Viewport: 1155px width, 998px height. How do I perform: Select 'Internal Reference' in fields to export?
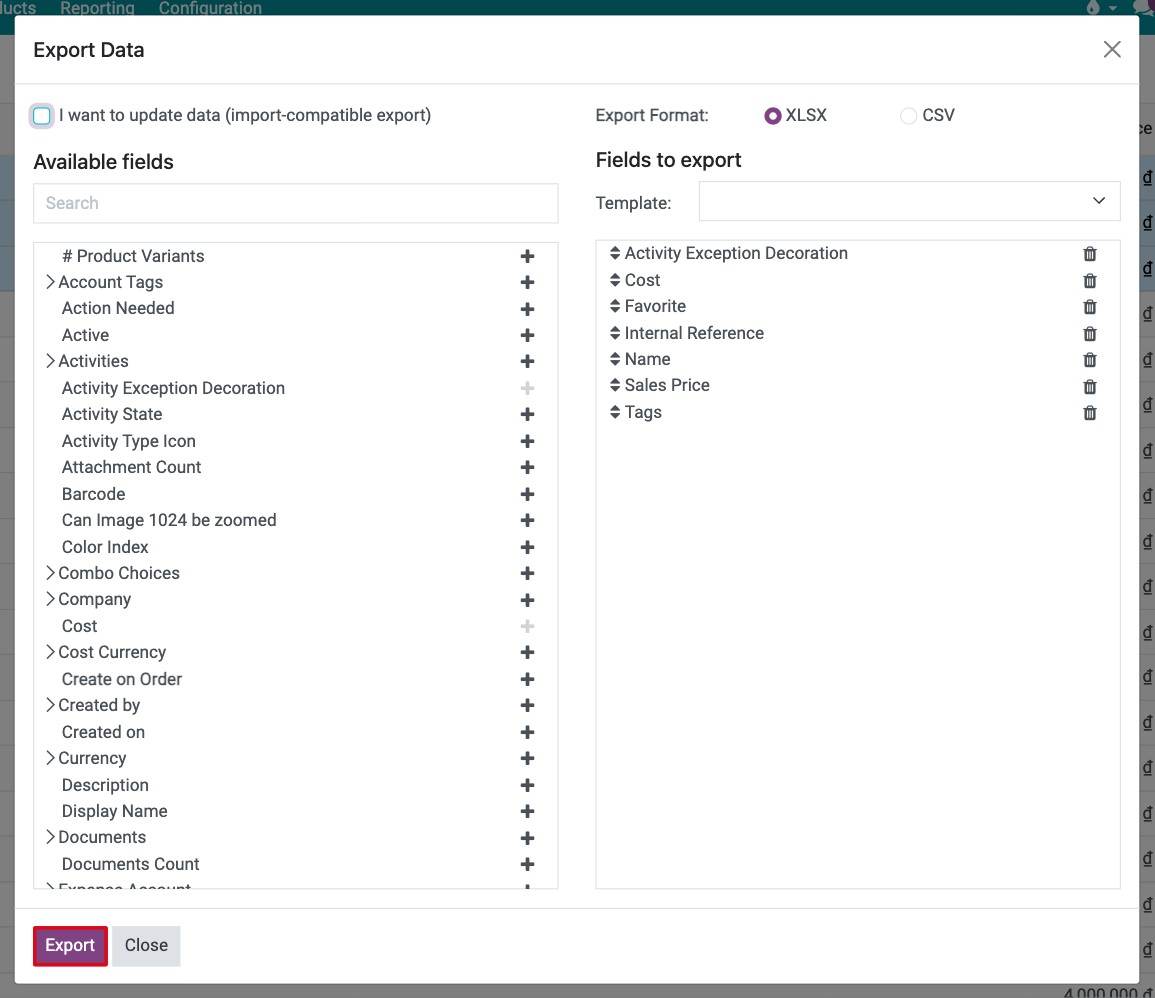click(x=857, y=334)
